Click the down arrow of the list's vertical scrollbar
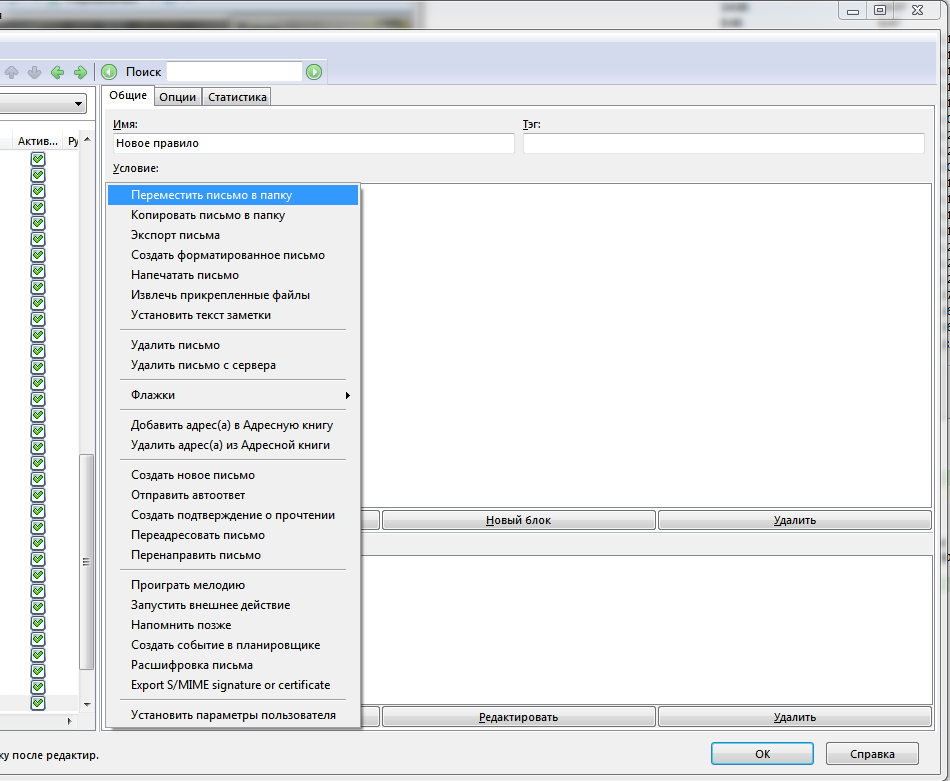 pyautogui.click(x=87, y=704)
